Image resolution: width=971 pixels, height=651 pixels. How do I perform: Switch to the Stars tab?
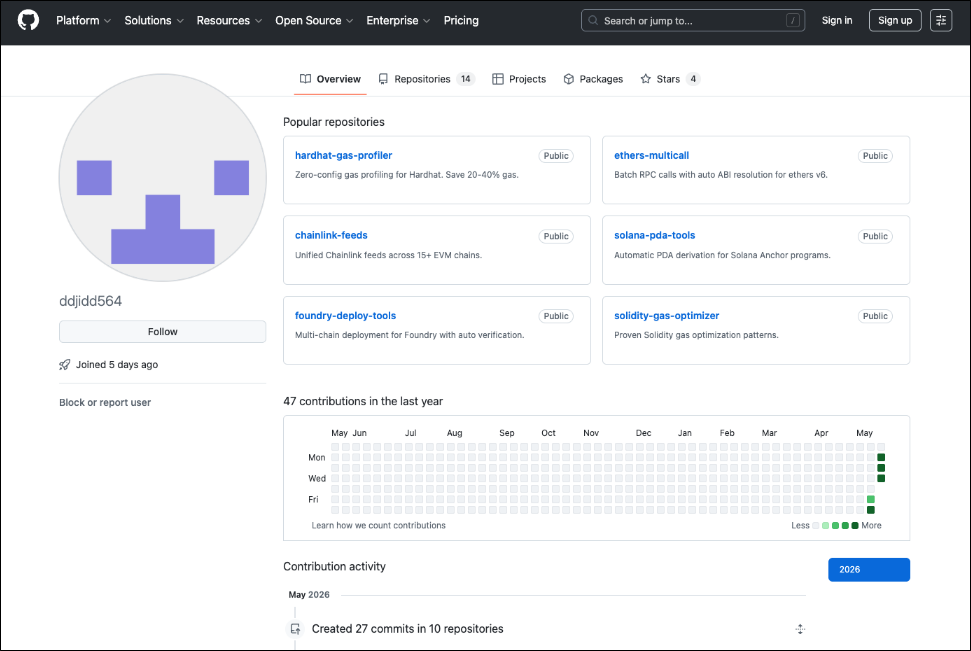670,79
